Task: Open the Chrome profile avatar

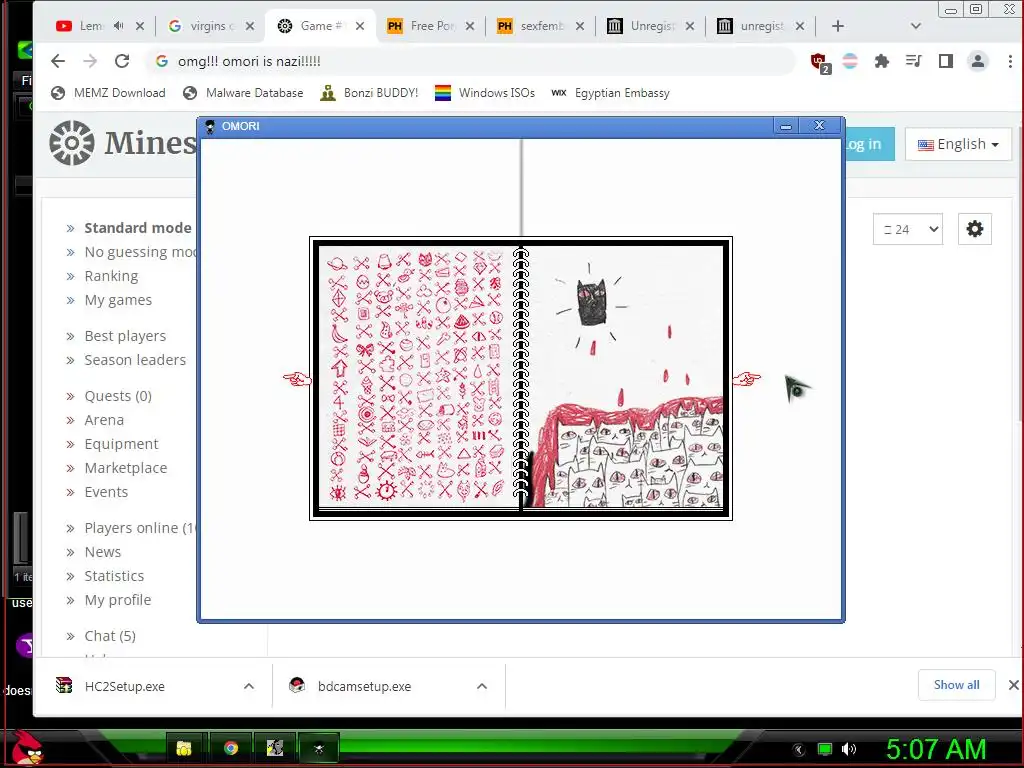Action: tap(978, 61)
